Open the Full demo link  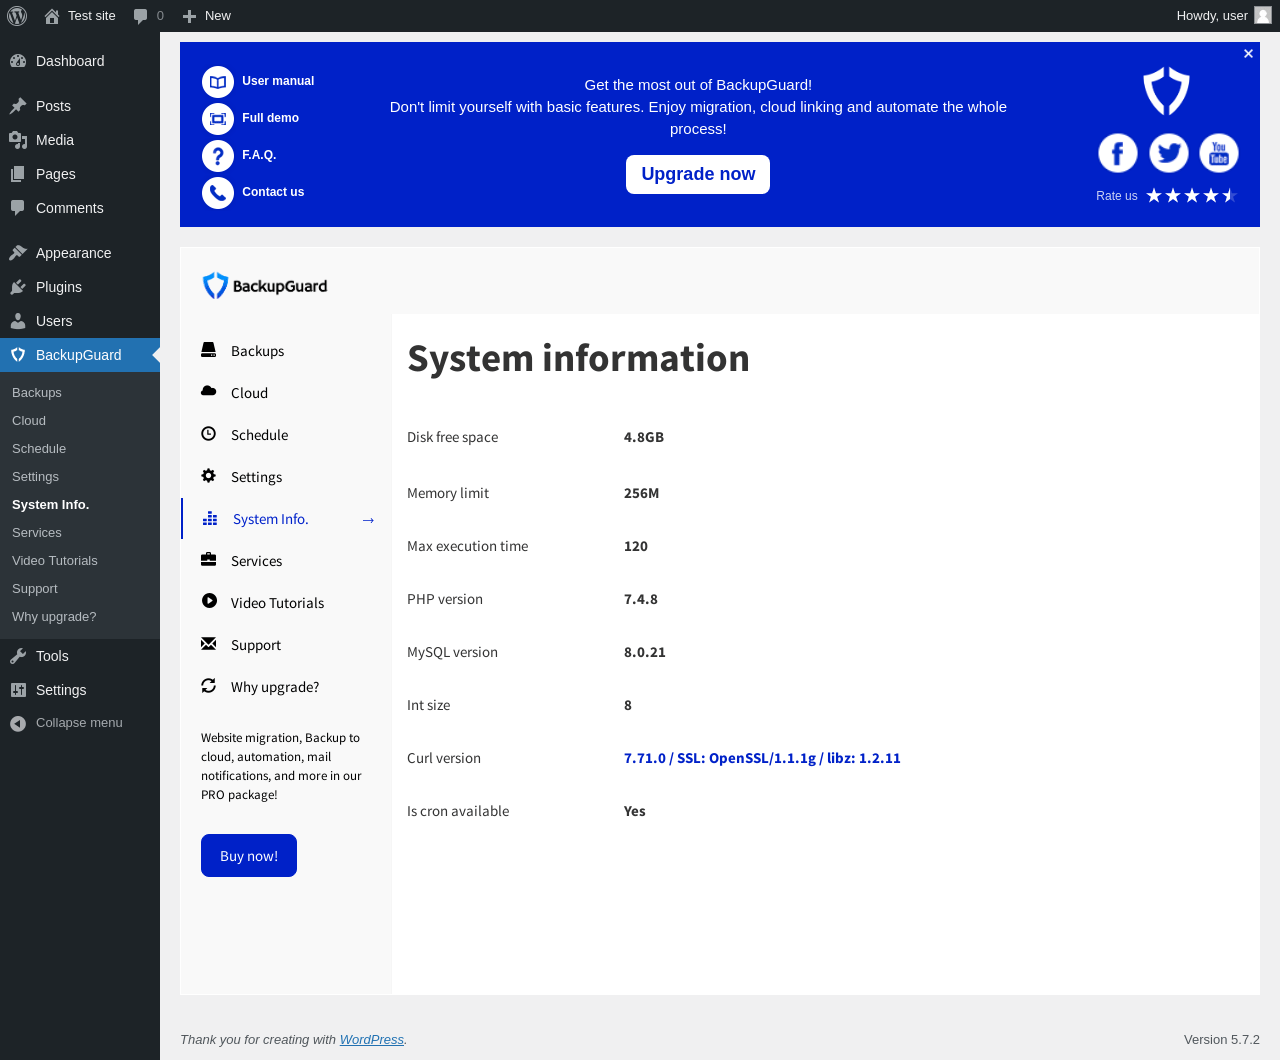[x=270, y=118]
